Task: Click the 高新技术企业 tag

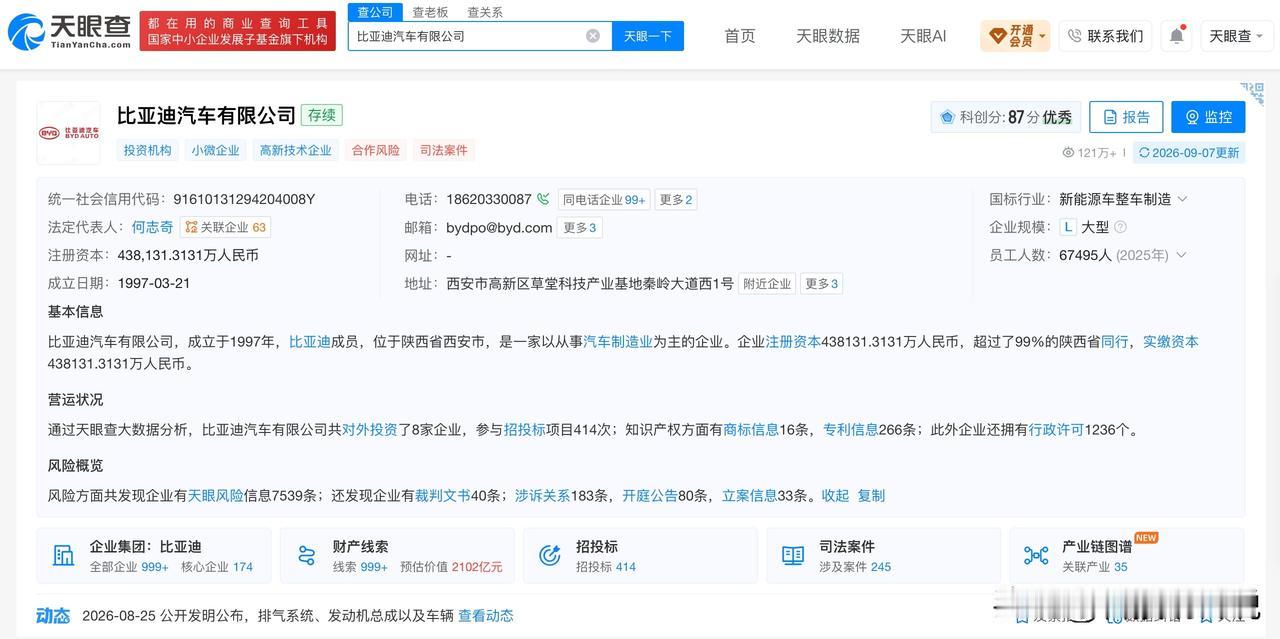Action: (296, 150)
